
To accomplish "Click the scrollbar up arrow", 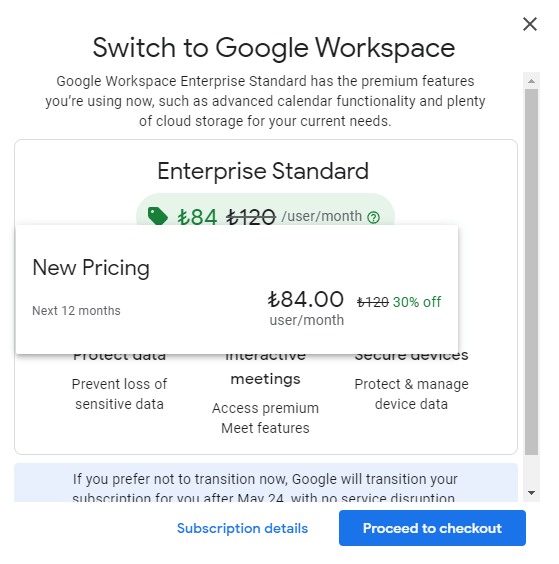I will coord(531,81).
